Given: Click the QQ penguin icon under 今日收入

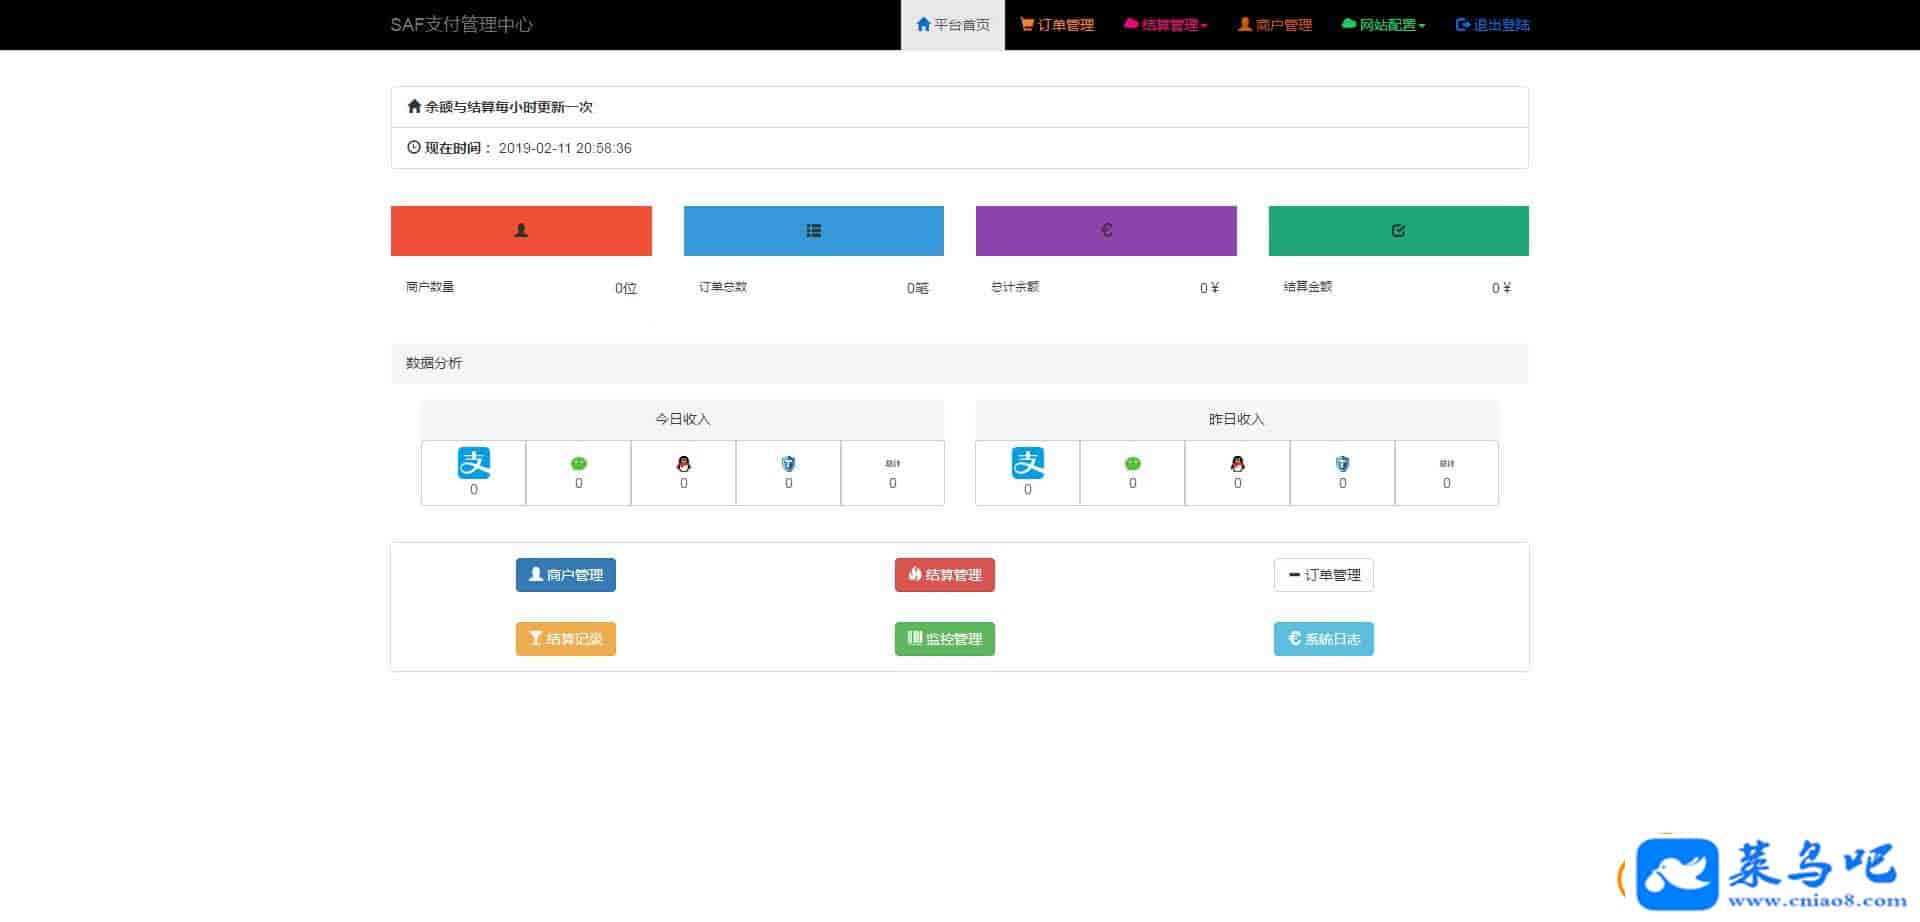Looking at the screenshot, I should (683, 464).
